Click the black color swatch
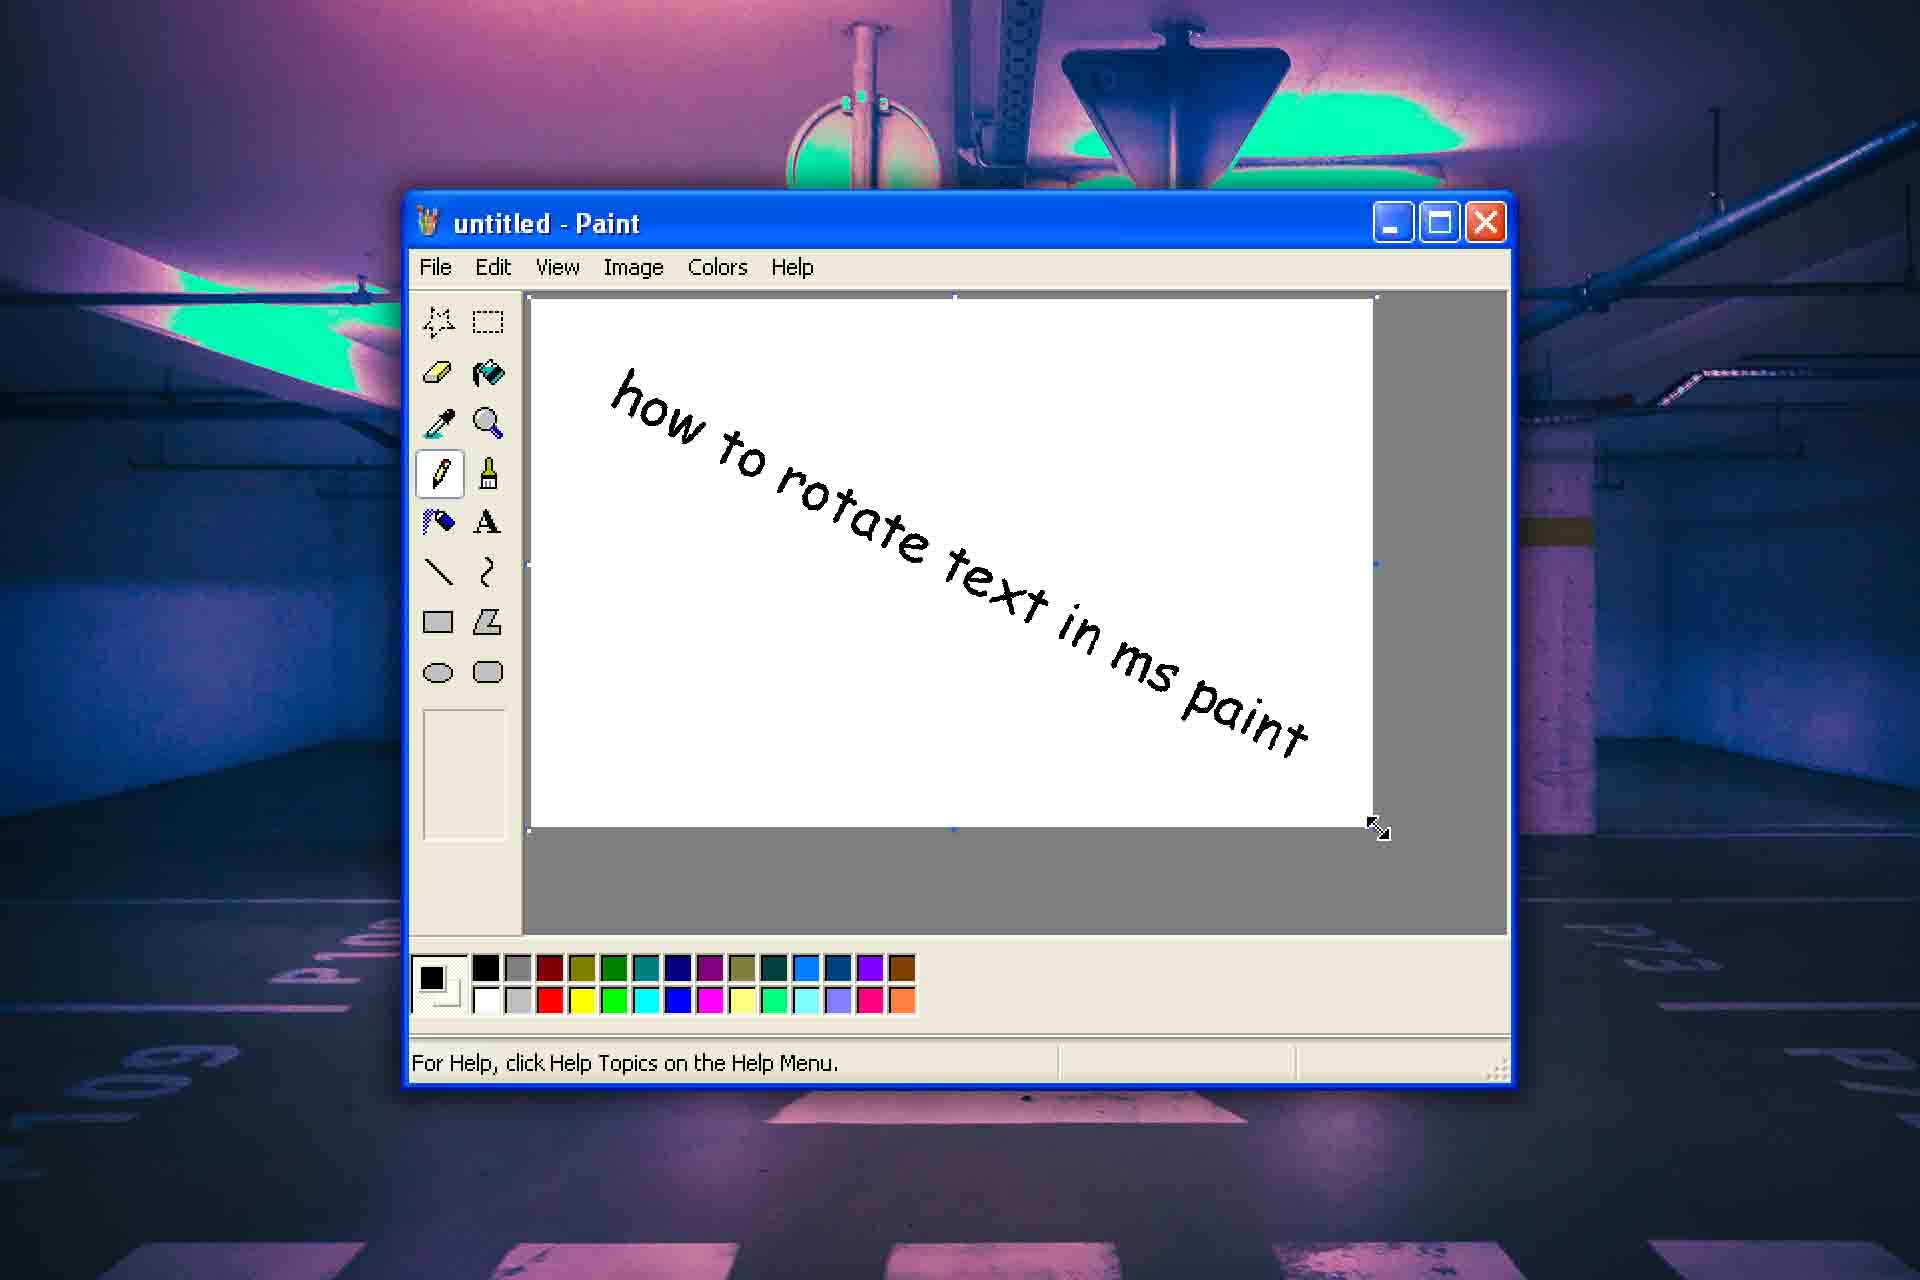 pos(486,969)
